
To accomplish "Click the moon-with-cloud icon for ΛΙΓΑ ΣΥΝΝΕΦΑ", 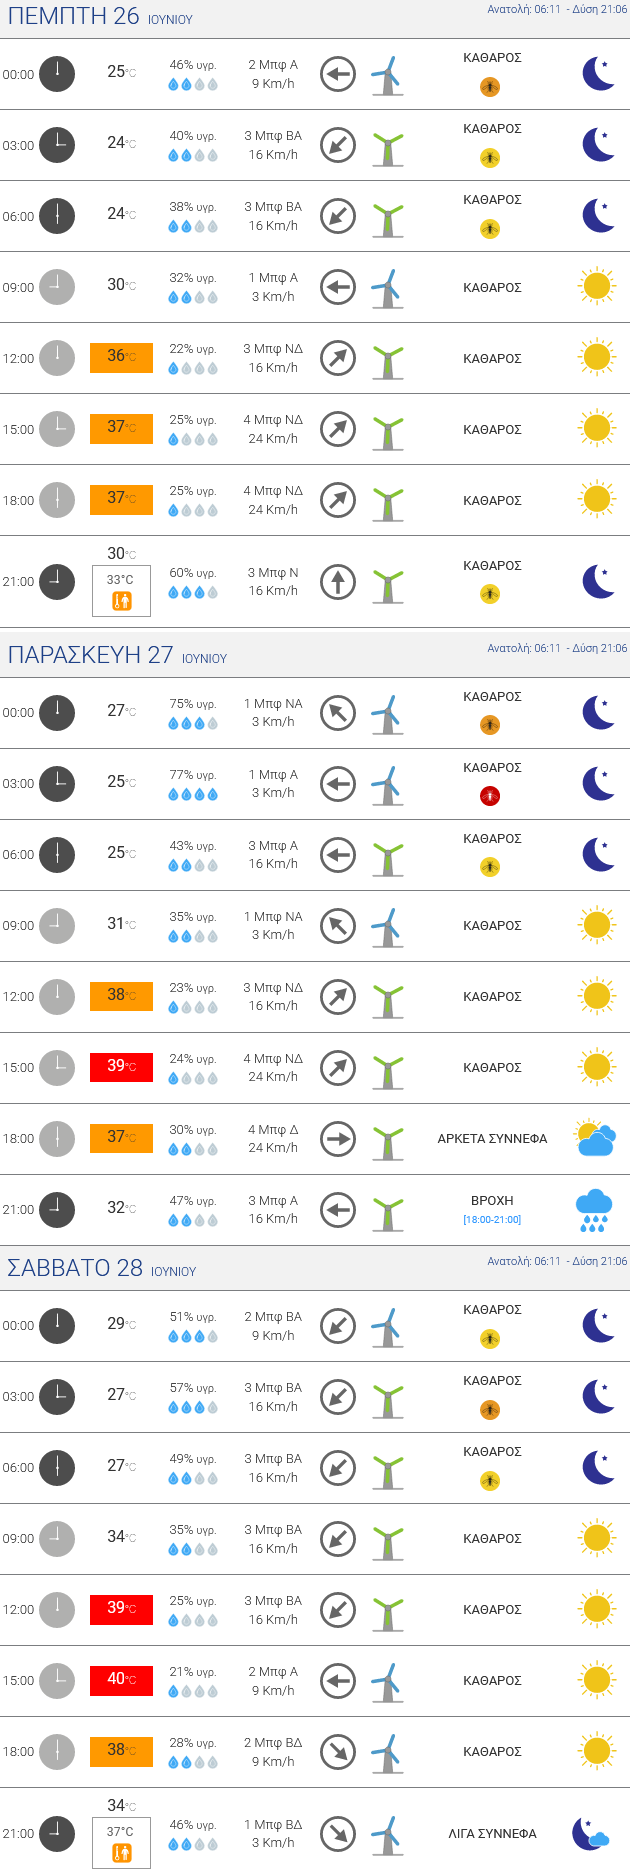I will click(591, 1834).
